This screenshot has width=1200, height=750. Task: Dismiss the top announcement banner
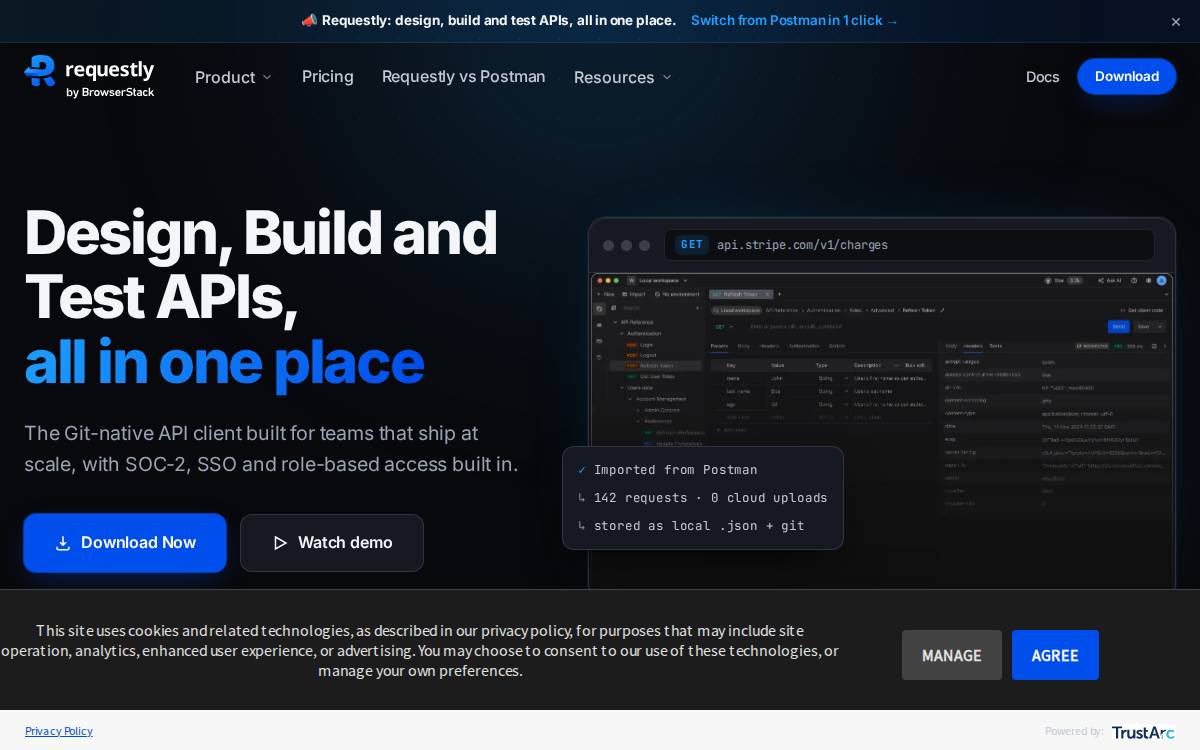click(1176, 21)
